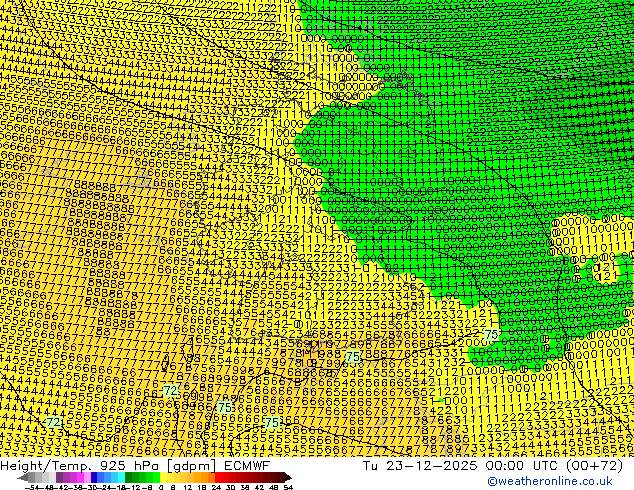The height and width of the screenshot is (490, 634).
Task: Click the 75 contour label on the green area's edge
Action: (491, 335)
